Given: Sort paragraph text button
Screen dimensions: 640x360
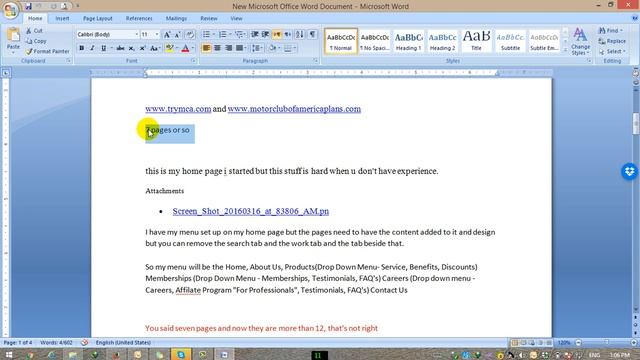Looking at the screenshot, I should (x=300, y=34).
